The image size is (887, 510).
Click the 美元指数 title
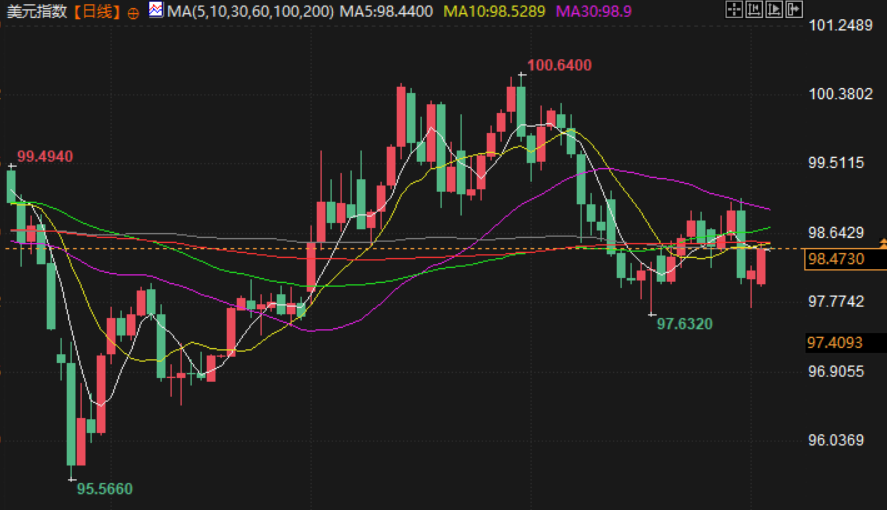(37, 11)
